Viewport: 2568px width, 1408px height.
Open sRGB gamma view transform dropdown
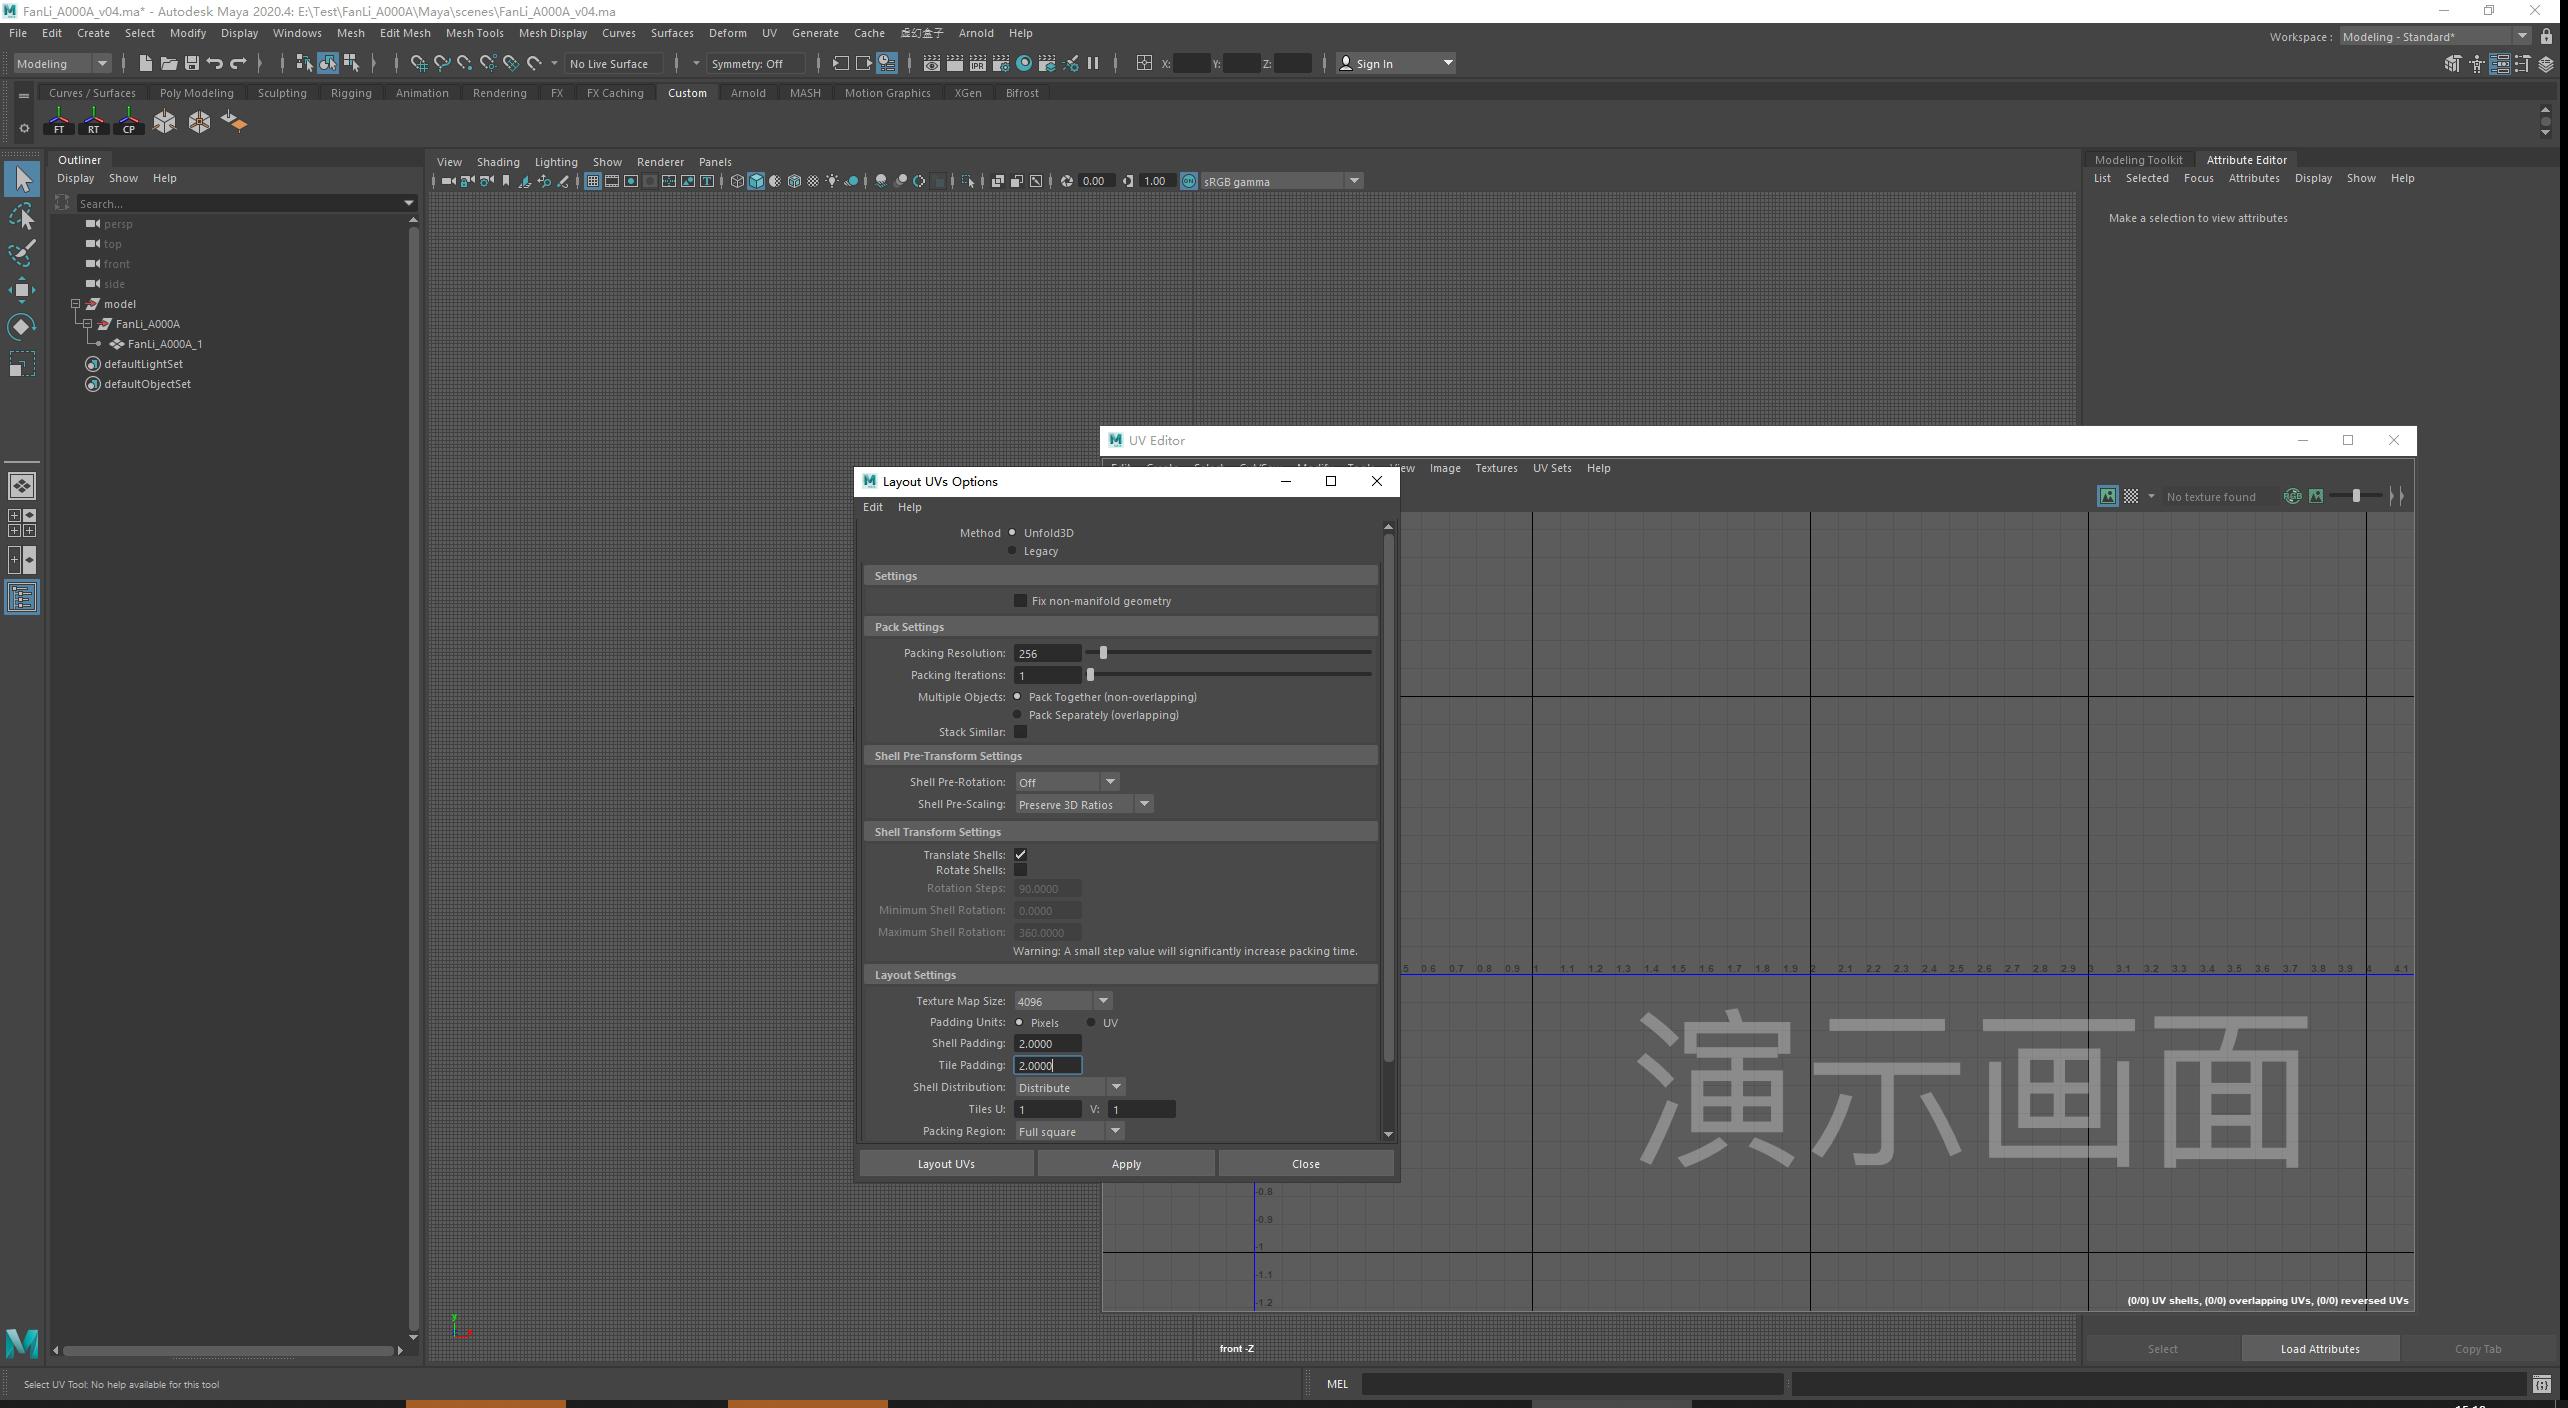[x=1281, y=181]
